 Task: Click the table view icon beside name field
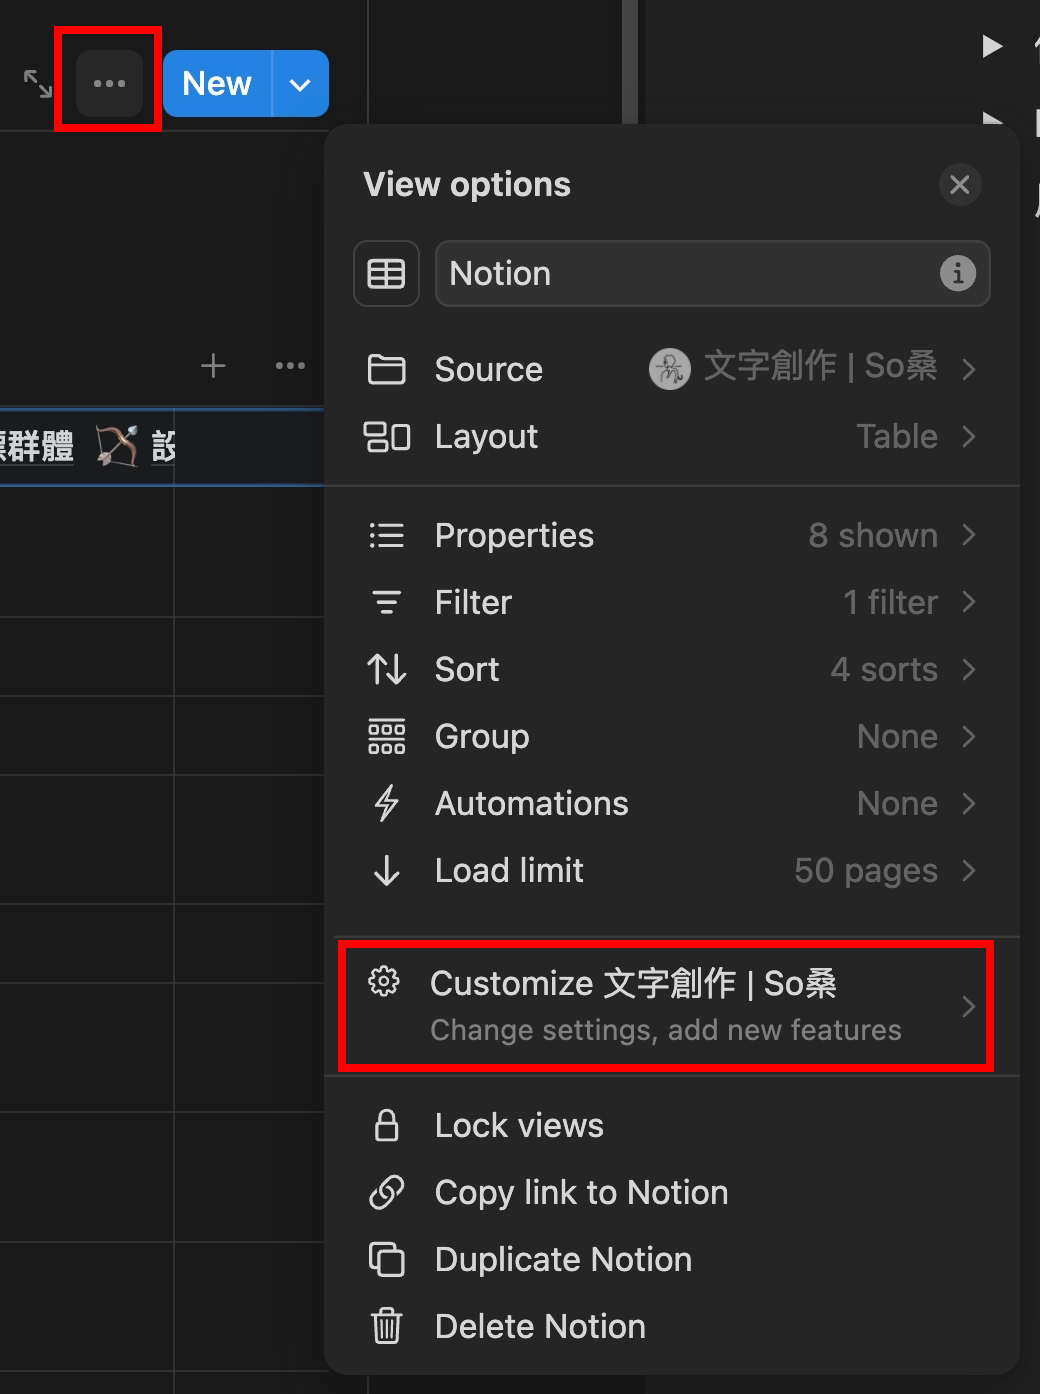386,273
